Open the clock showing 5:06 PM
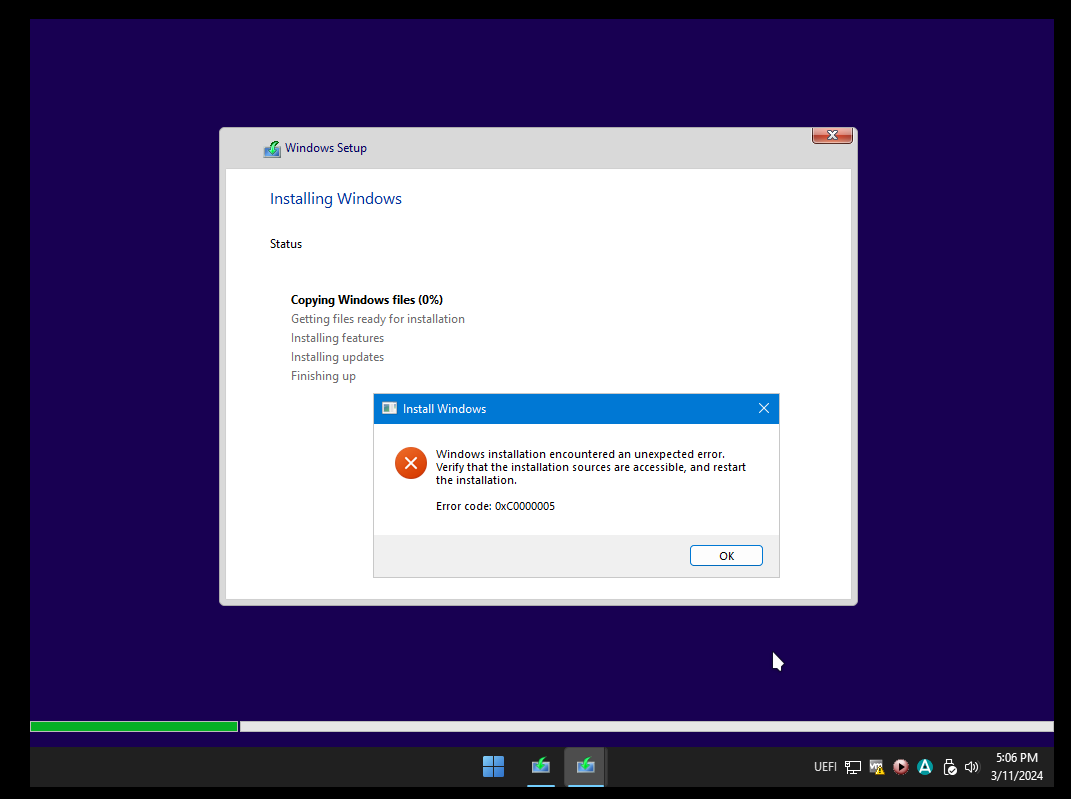1071x799 pixels. click(1016, 757)
